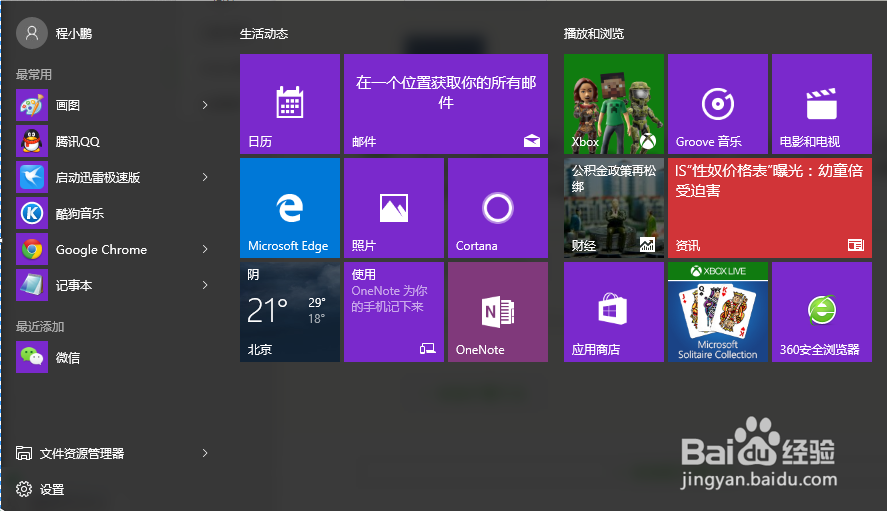Screen dimensions: 887x511
Task: Open the 应用商店 store tile
Action: [614, 312]
